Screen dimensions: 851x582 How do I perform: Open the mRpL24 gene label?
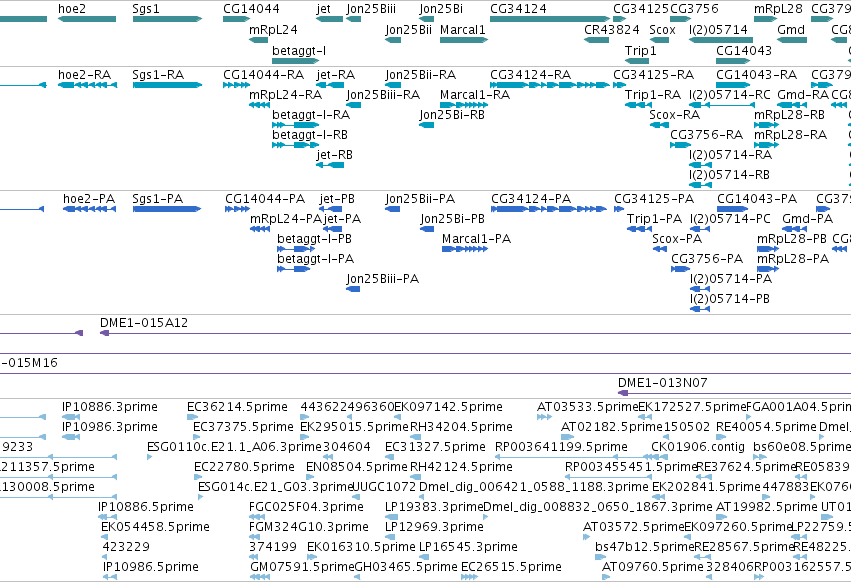coord(273,29)
